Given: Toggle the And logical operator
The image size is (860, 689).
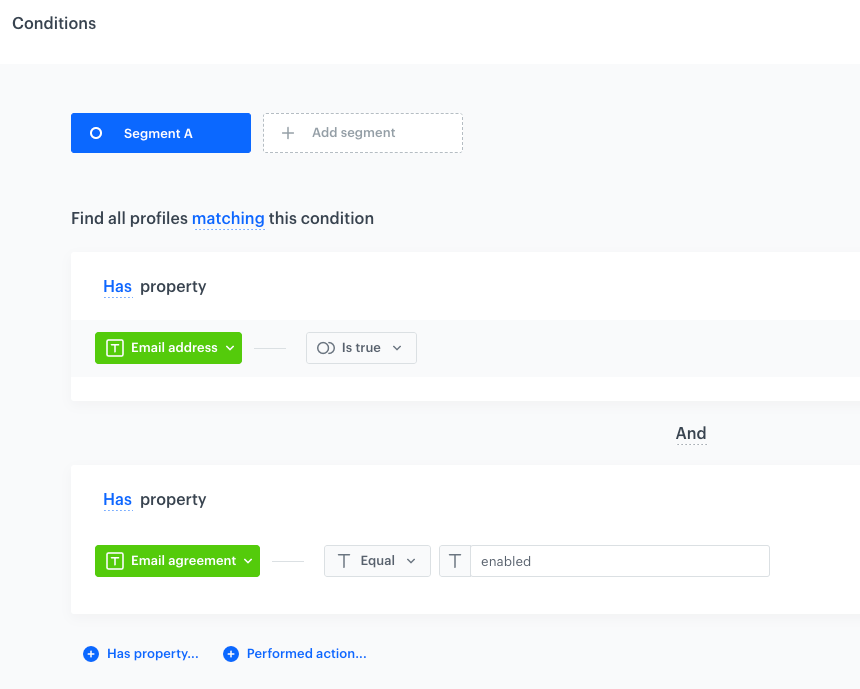Looking at the screenshot, I should pyautogui.click(x=691, y=433).
